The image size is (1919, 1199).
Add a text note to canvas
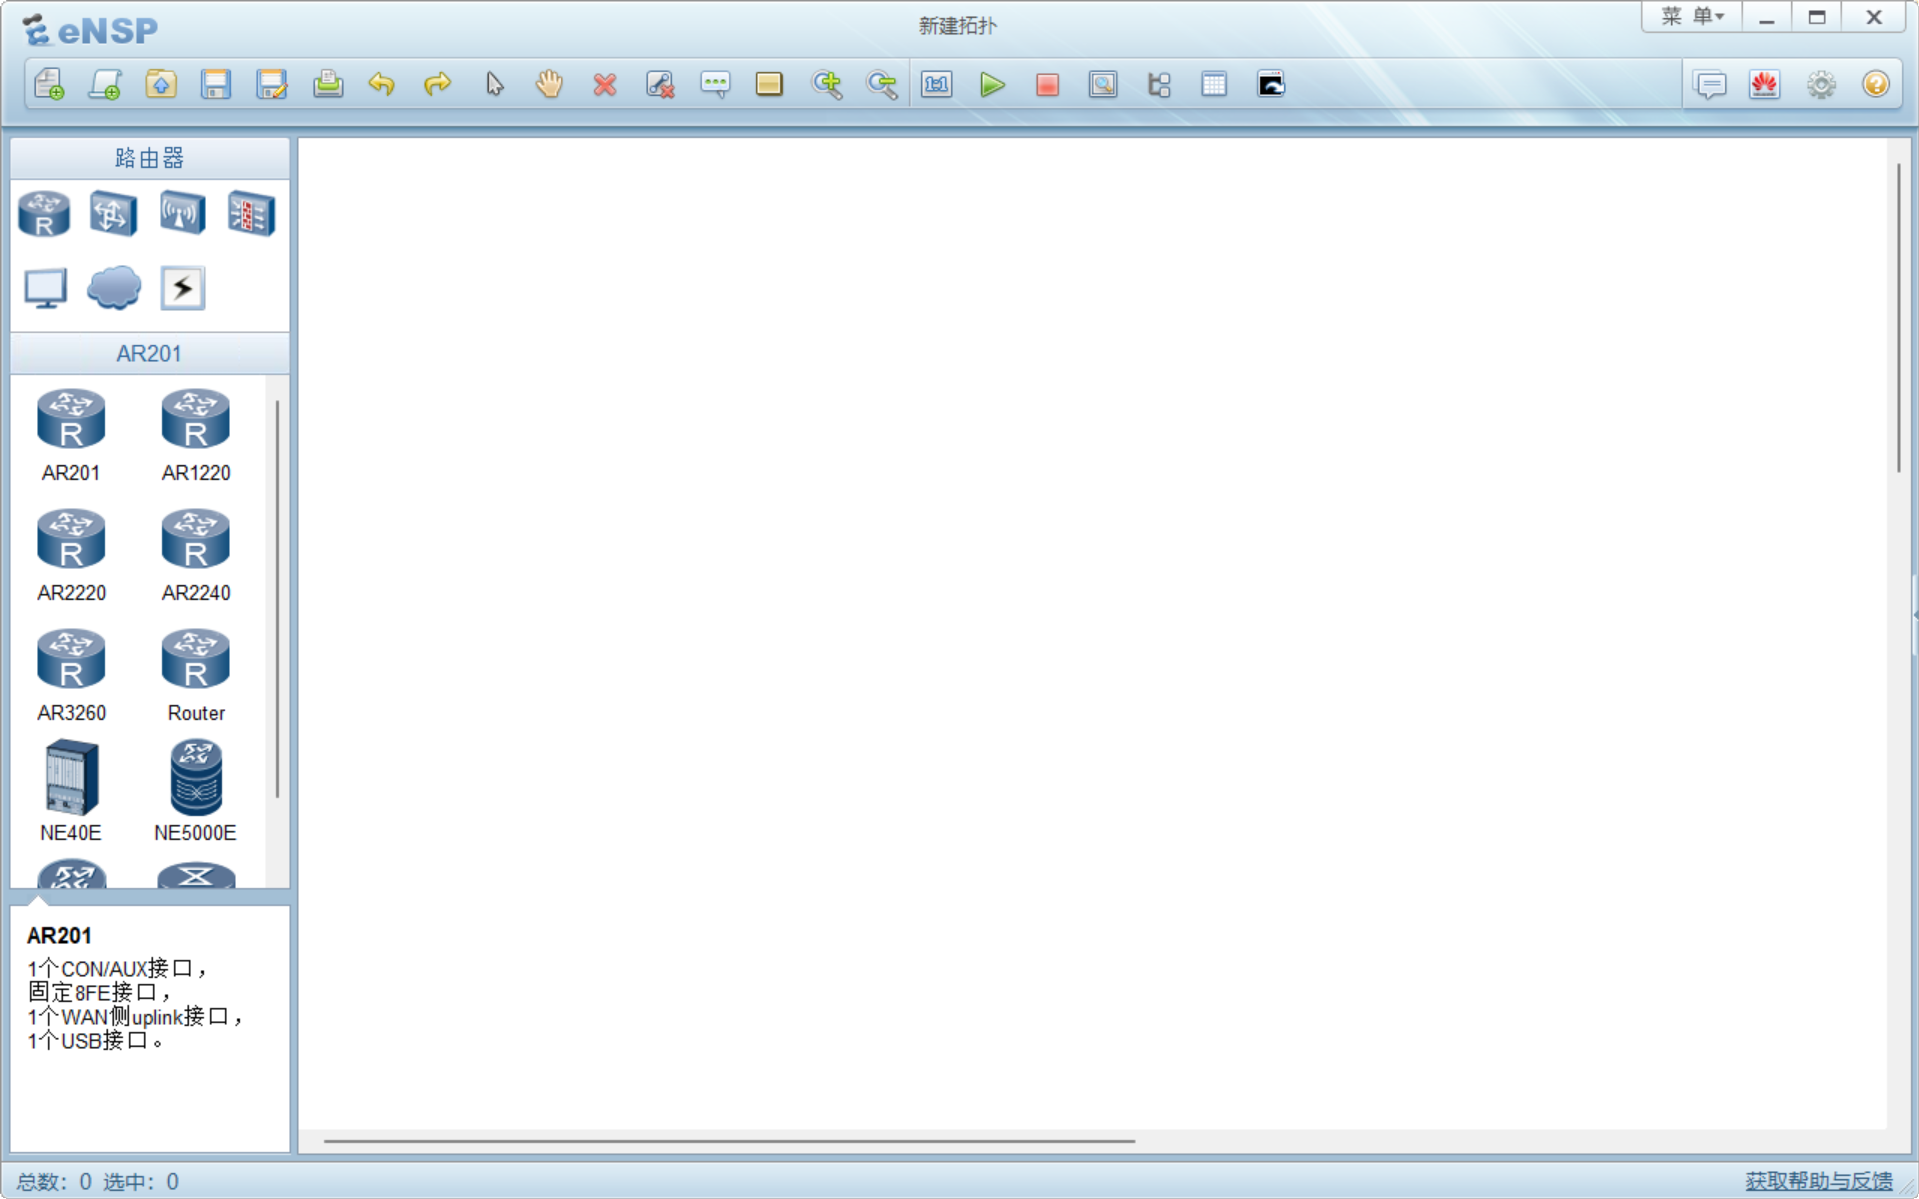tap(715, 85)
